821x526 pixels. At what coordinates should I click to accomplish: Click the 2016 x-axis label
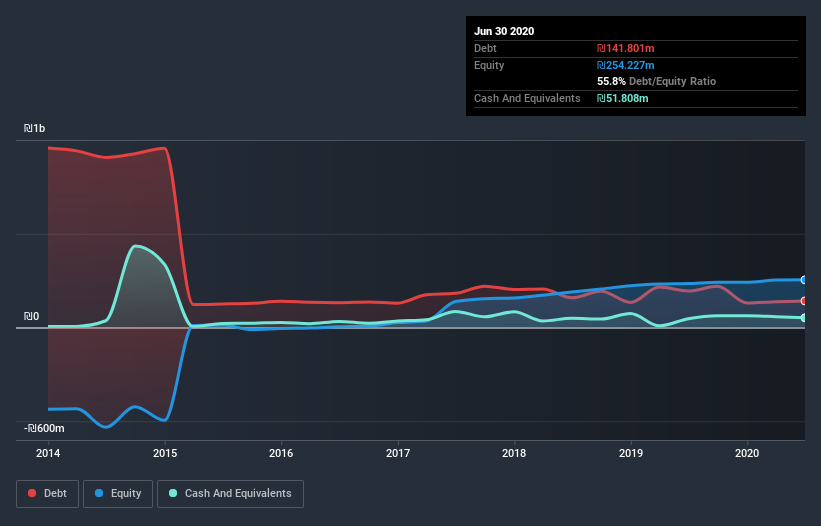point(281,453)
